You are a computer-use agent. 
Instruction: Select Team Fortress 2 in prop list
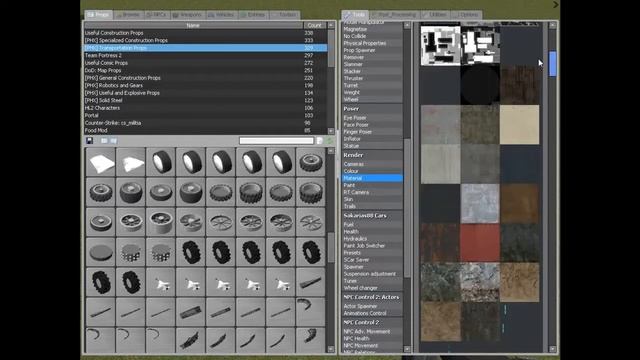[x=205, y=56]
